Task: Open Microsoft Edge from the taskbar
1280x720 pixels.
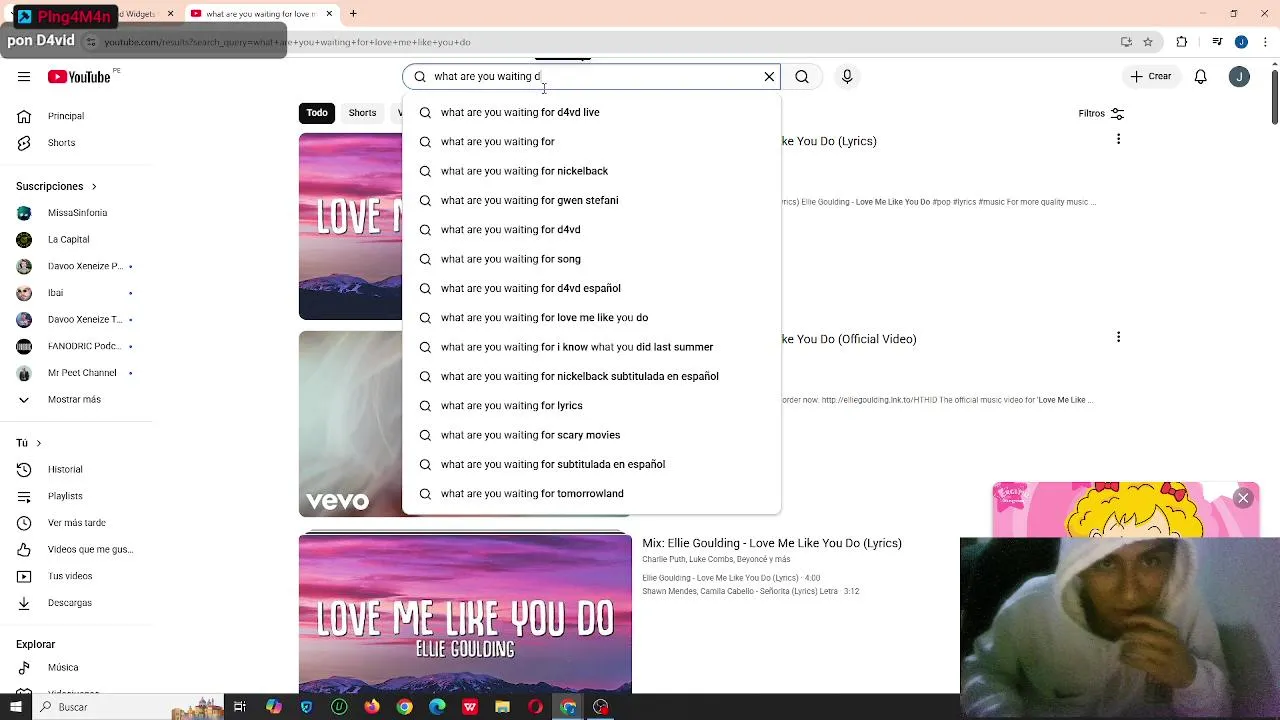Action: (x=437, y=707)
